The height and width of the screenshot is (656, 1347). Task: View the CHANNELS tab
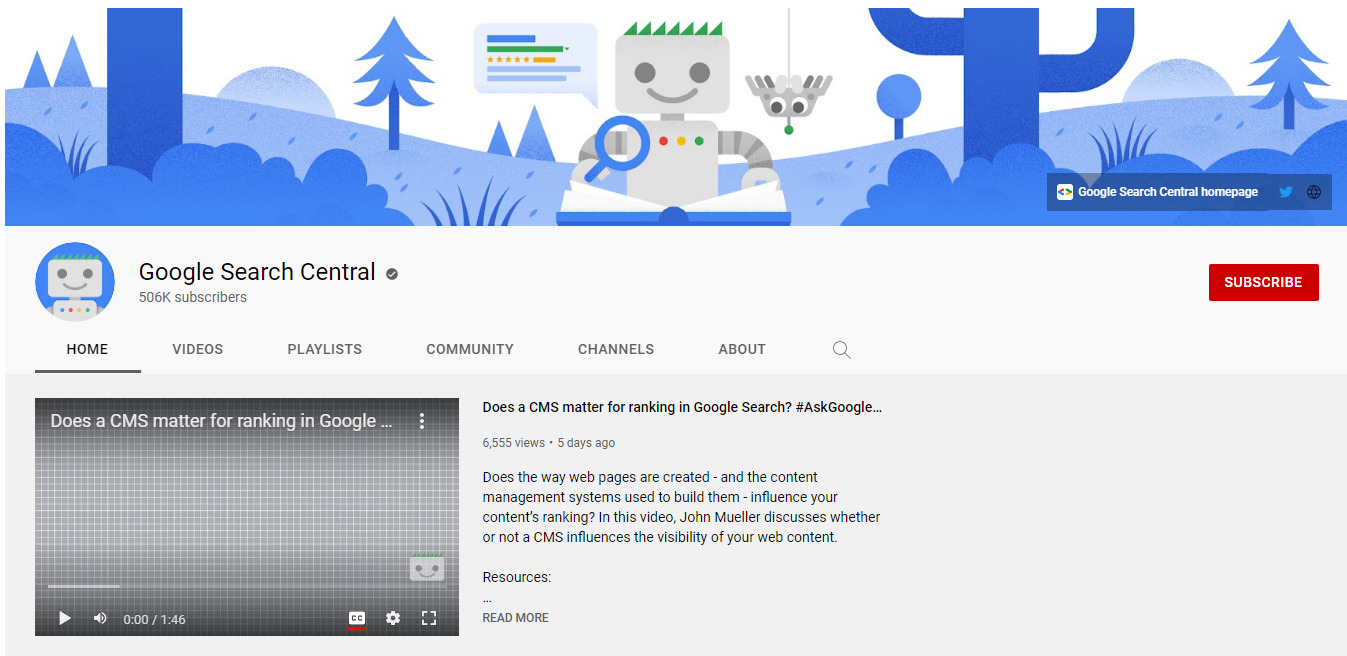tap(616, 349)
